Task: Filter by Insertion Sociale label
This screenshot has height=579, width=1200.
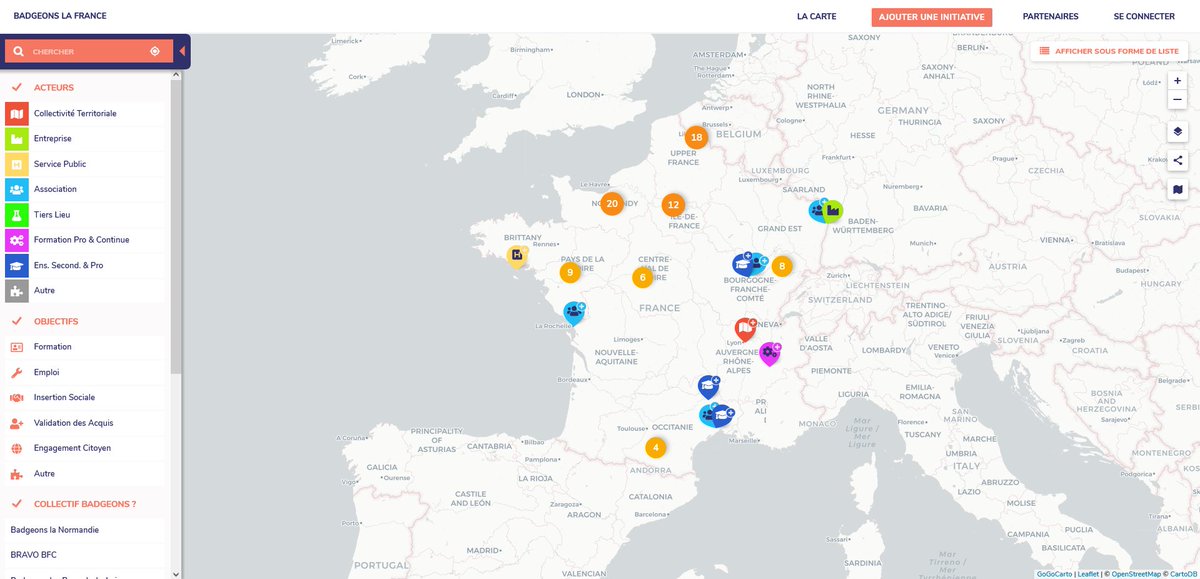Action: click(64, 397)
